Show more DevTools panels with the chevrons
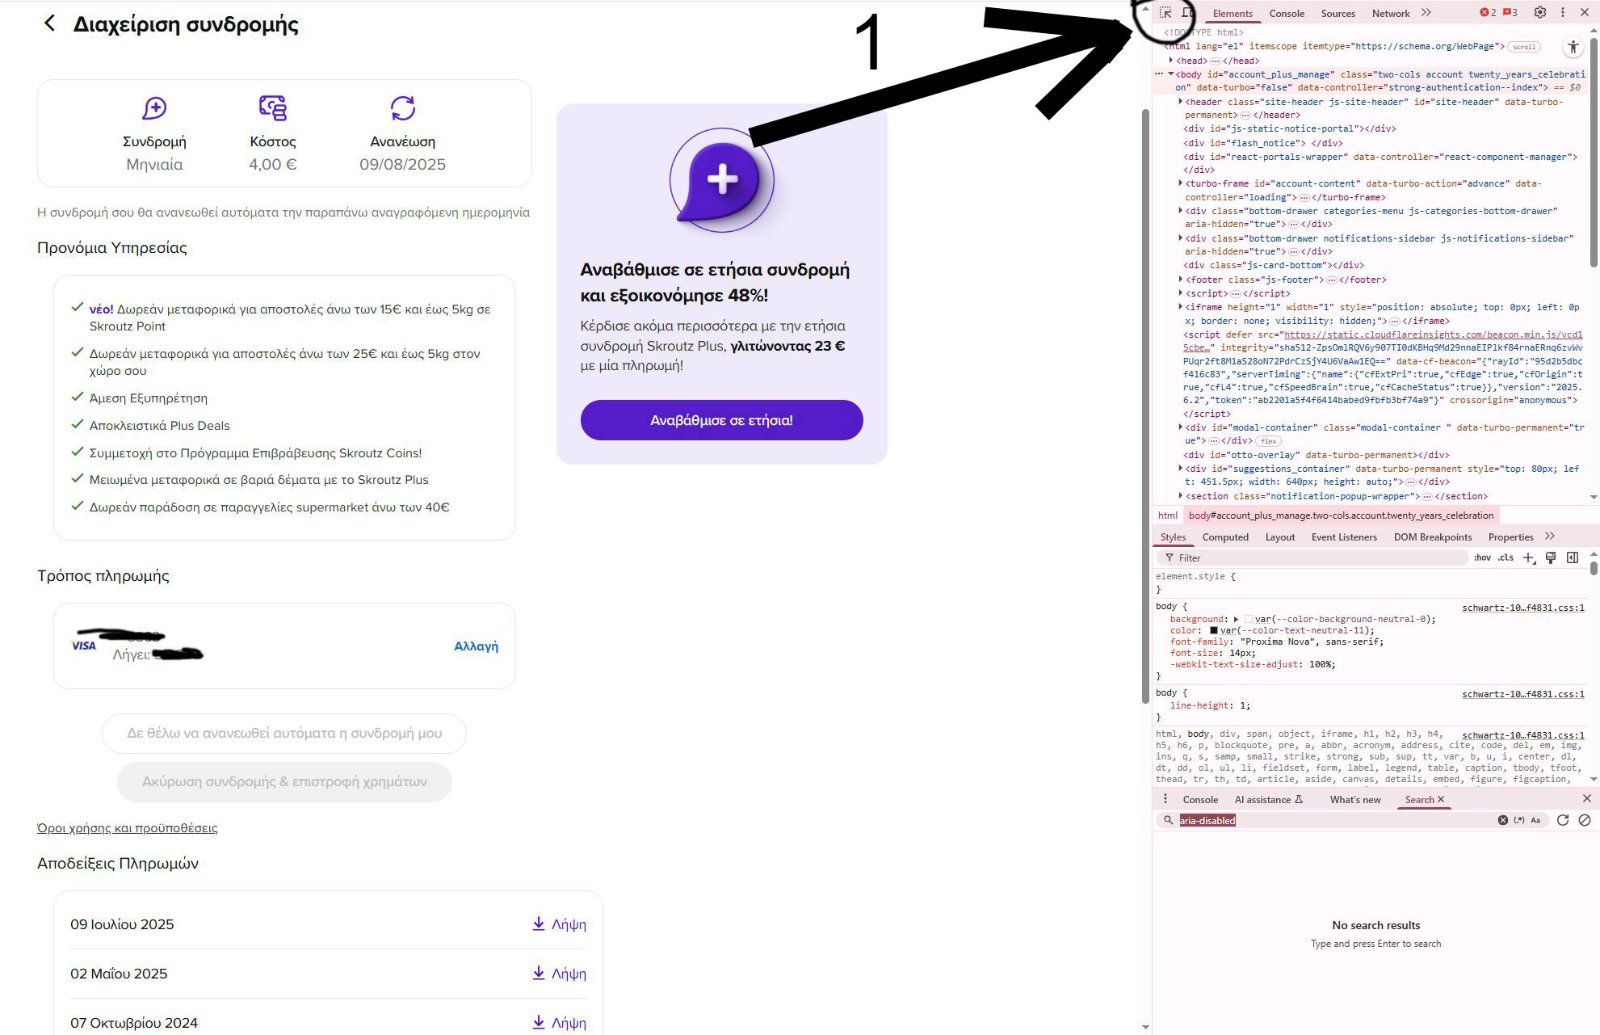This screenshot has height=1035, width=1600. click(x=1426, y=13)
